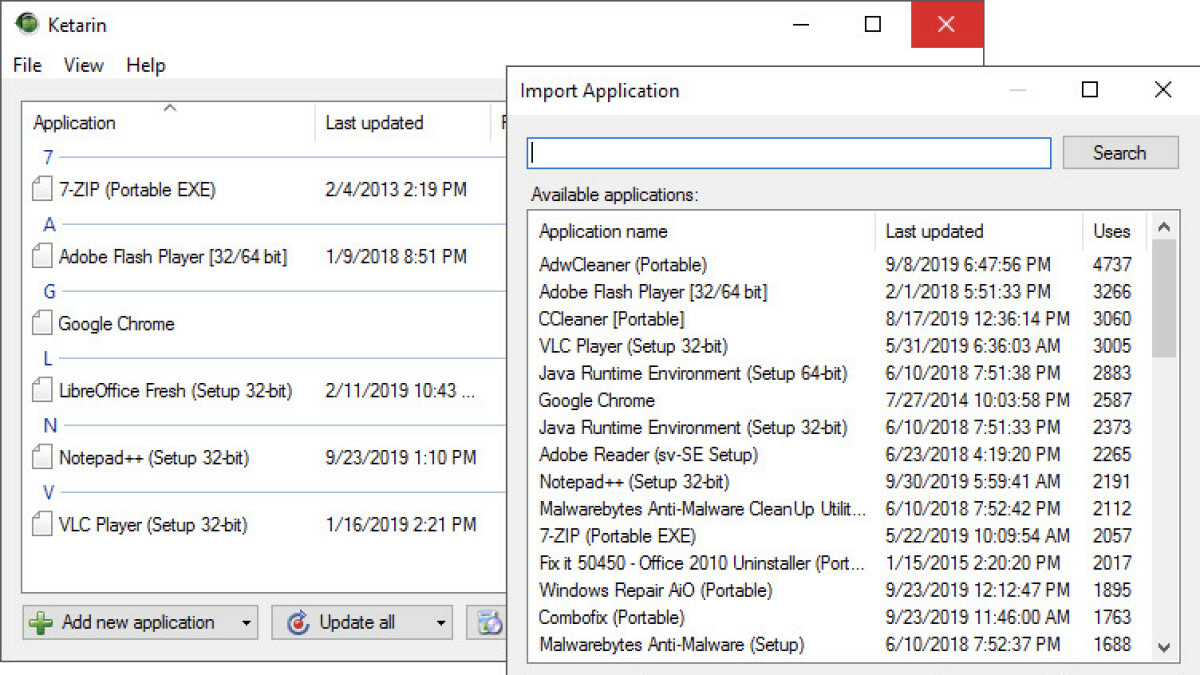This screenshot has width=1200, height=675.
Task: Click the Import Application search text field
Action: (x=789, y=153)
